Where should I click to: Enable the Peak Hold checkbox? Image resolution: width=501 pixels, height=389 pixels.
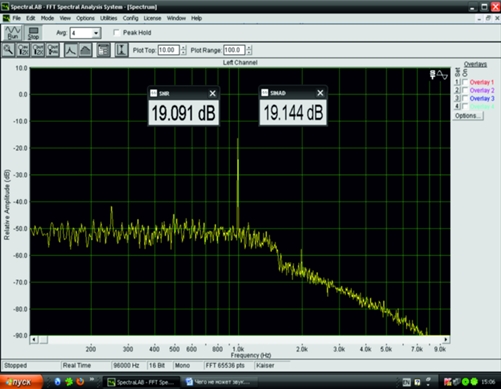click(x=116, y=32)
